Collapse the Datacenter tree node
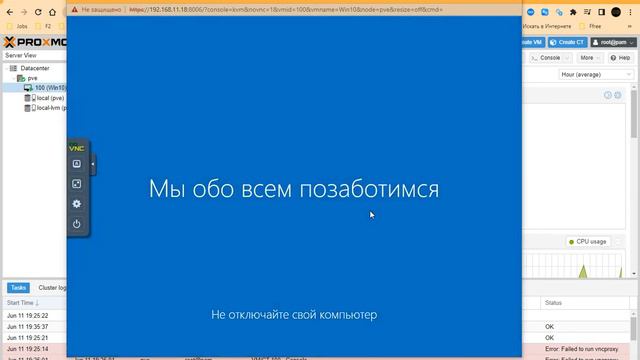 [x=7, y=68]
